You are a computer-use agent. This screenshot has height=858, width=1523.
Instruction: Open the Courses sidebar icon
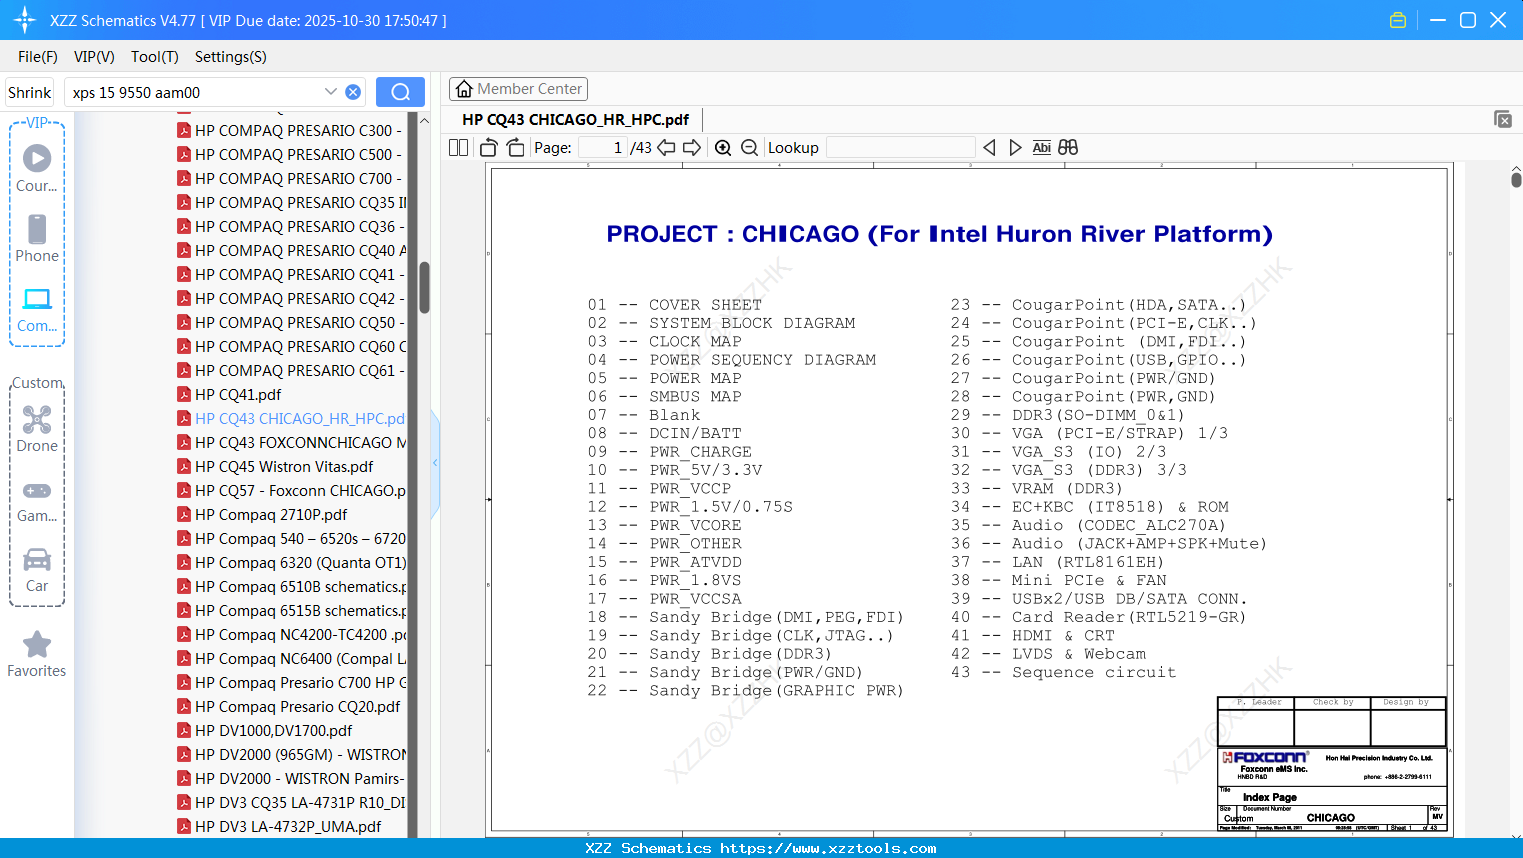pos(37,169)
